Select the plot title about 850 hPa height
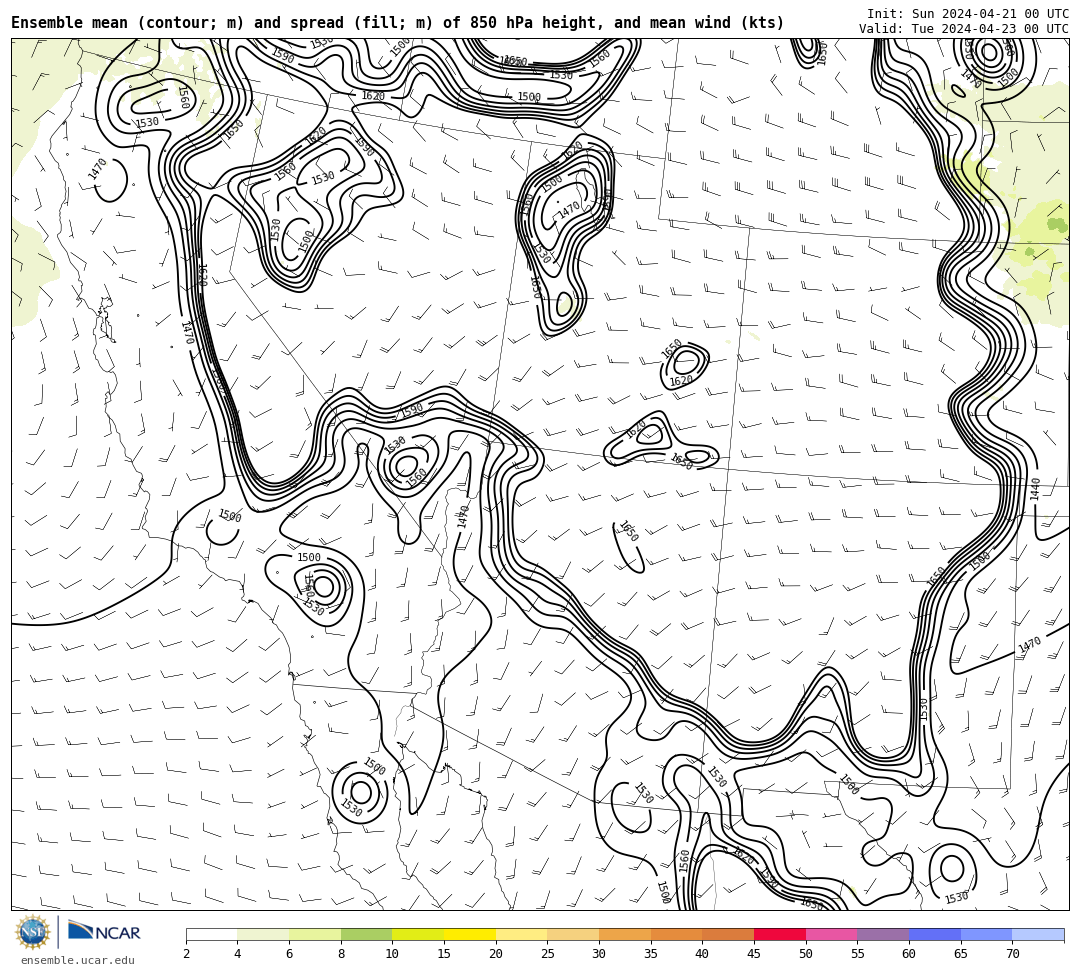The image size is (1080, 973). click(x=397, y=23)
